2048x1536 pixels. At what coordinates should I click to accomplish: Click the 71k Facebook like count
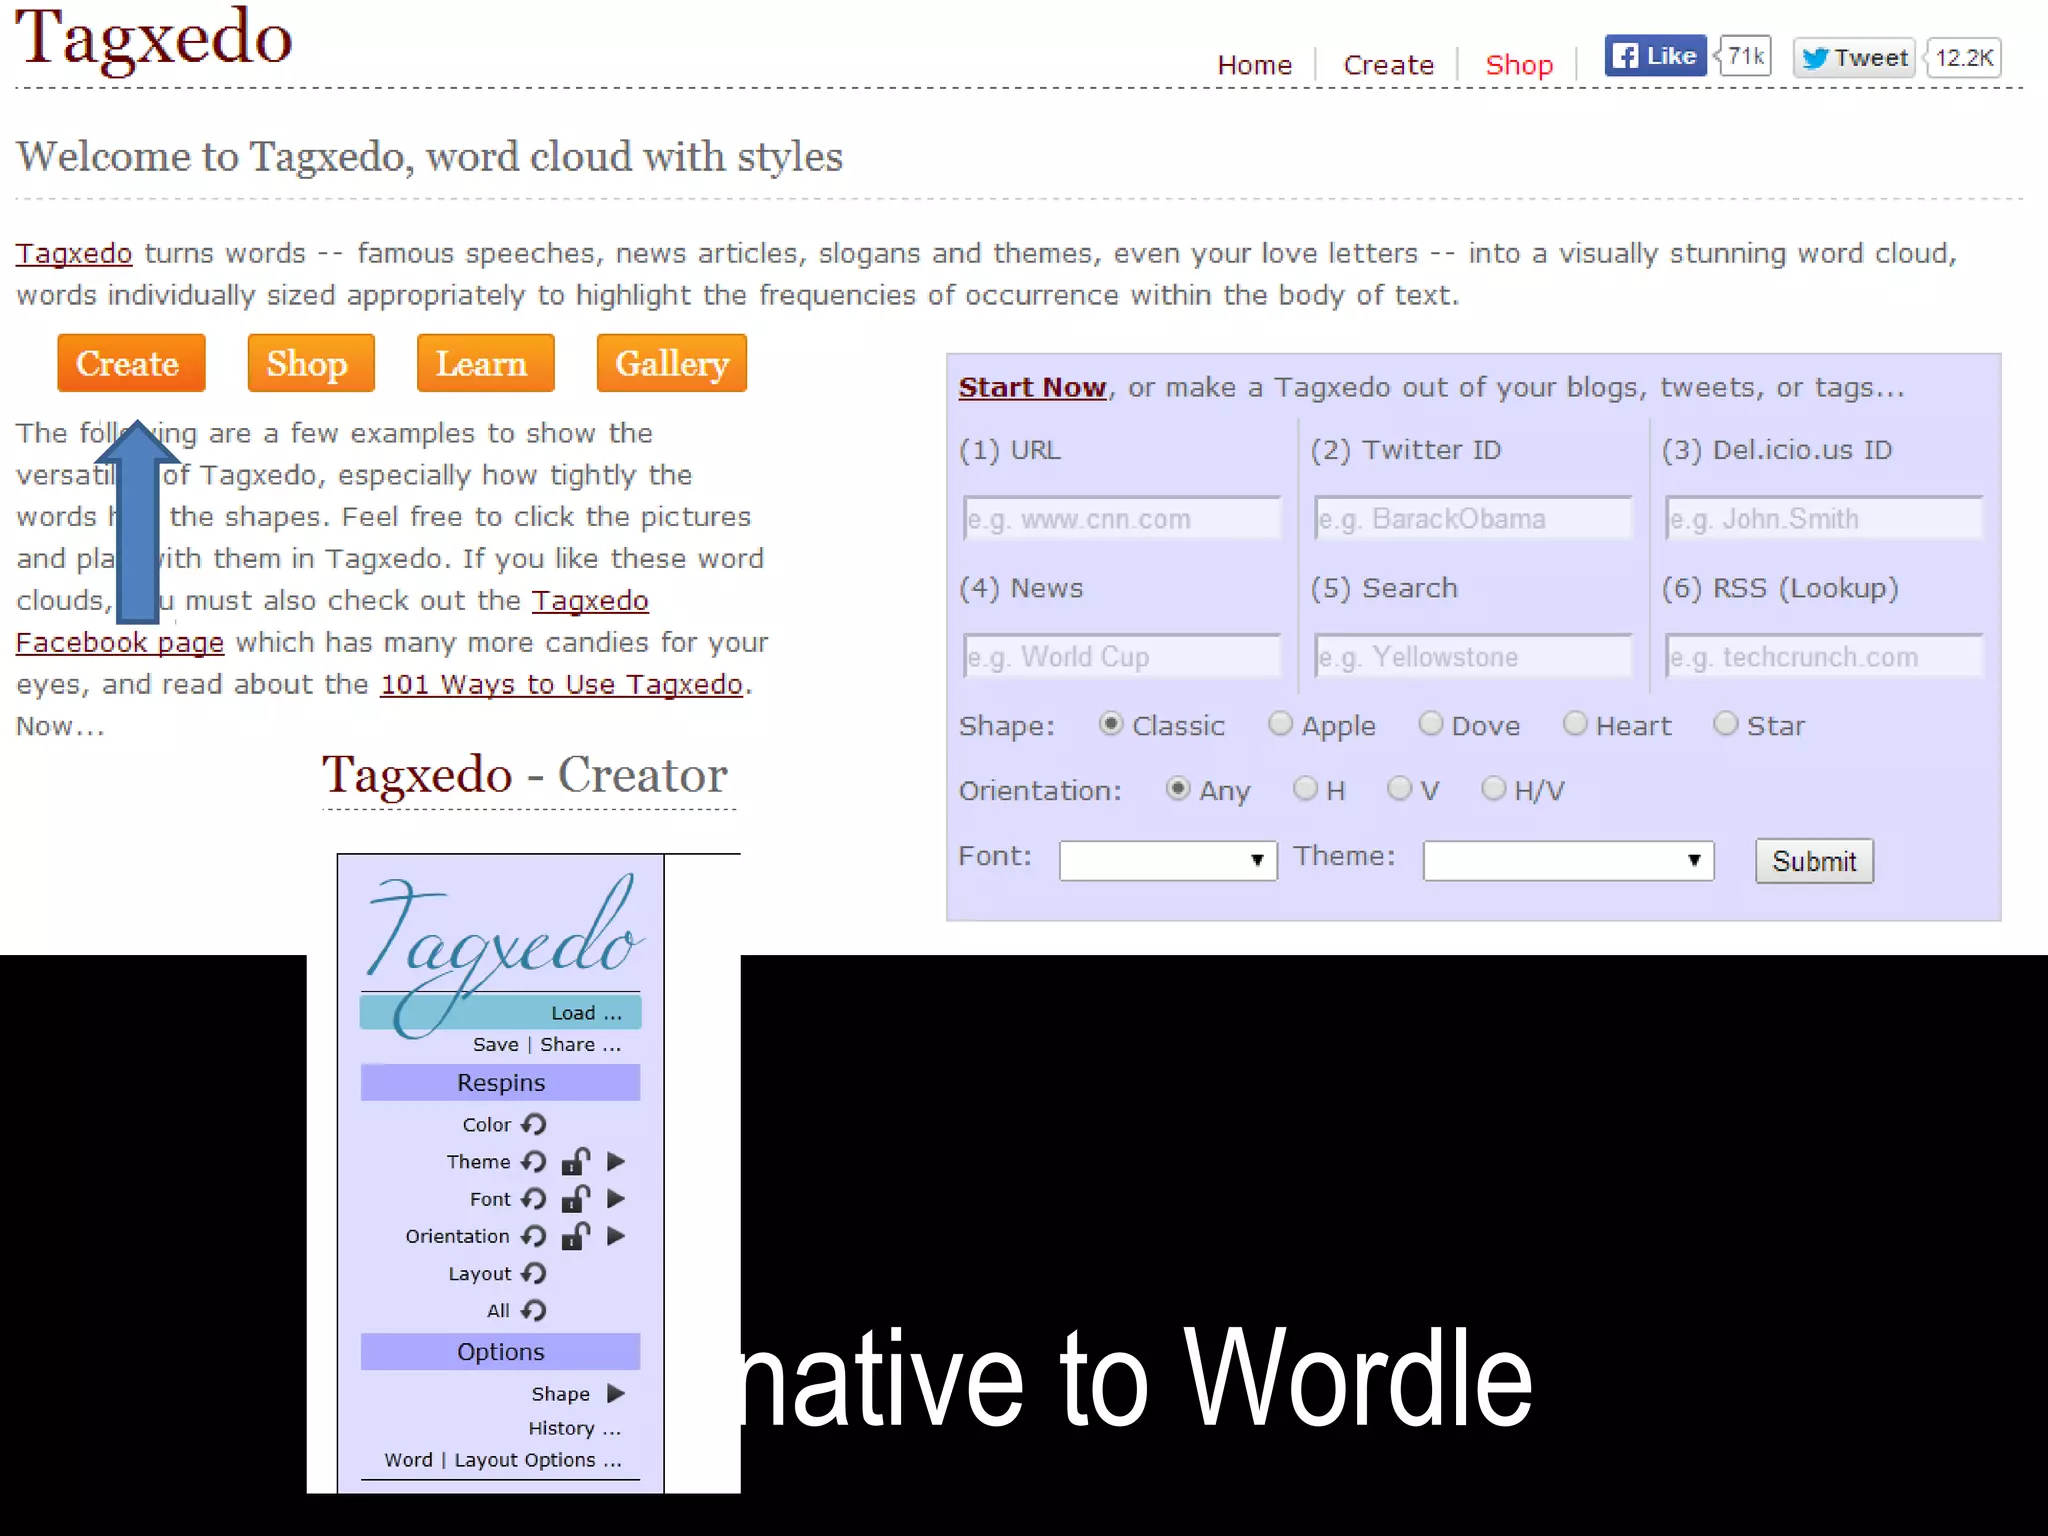1745,56
